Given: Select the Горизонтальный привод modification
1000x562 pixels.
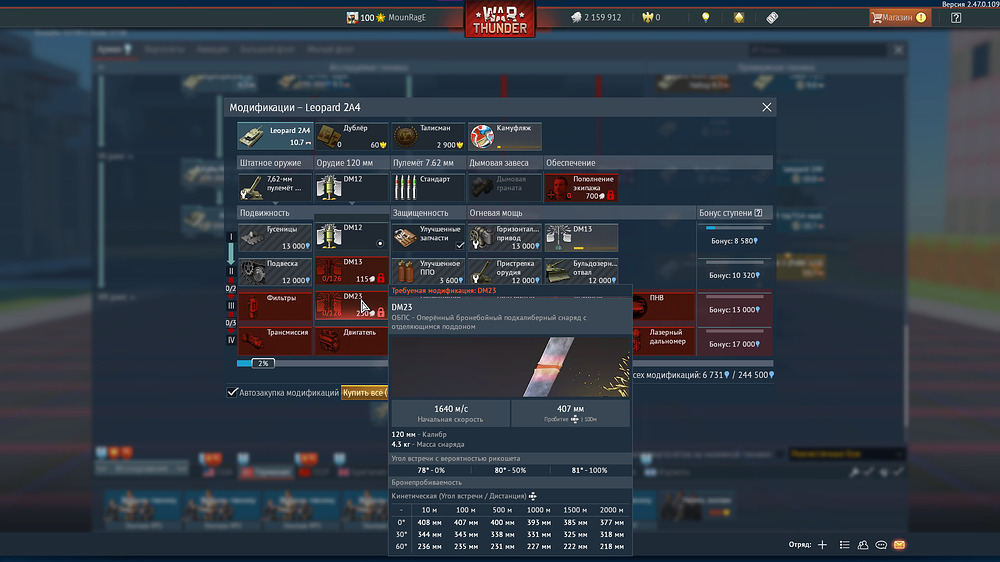Looking at the screenshot, I should click(504, 237).
